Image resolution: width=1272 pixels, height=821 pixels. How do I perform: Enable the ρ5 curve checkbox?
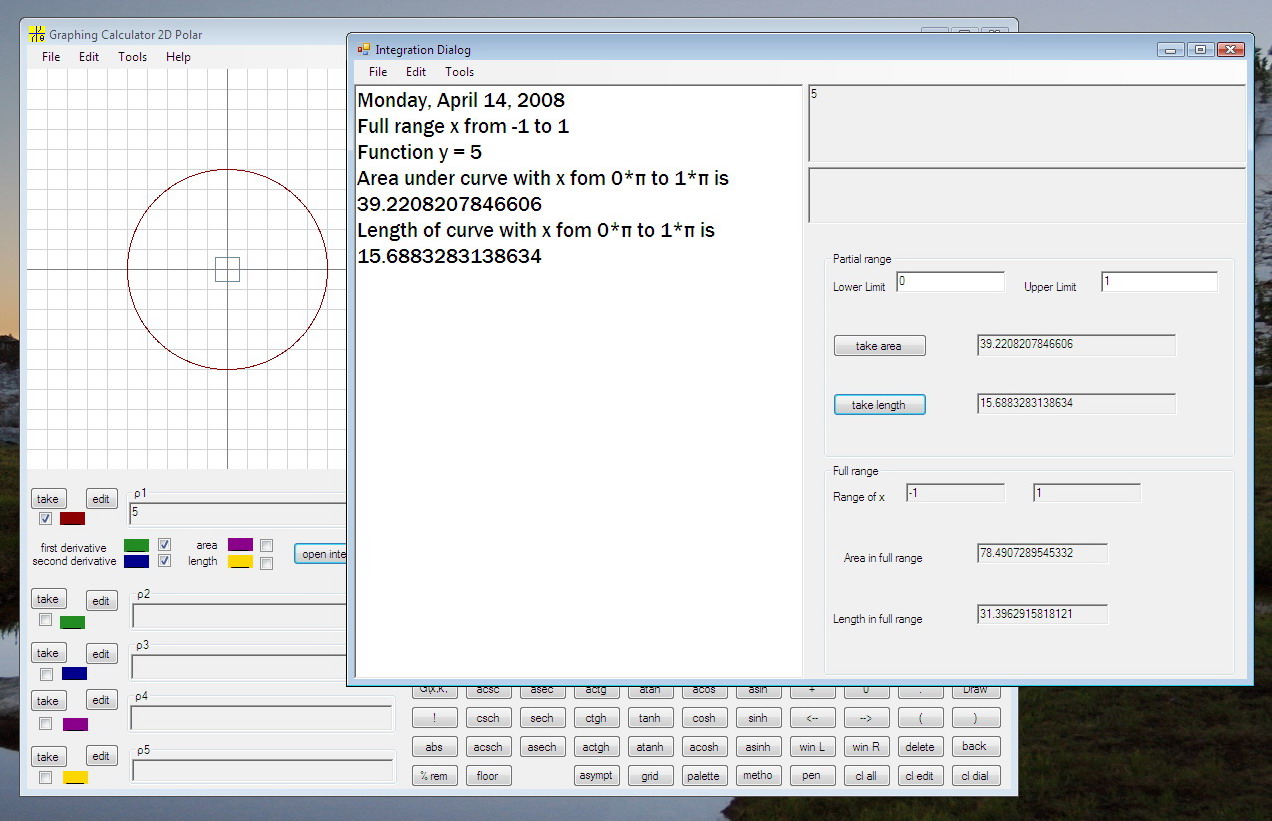[x=45, y=777]
